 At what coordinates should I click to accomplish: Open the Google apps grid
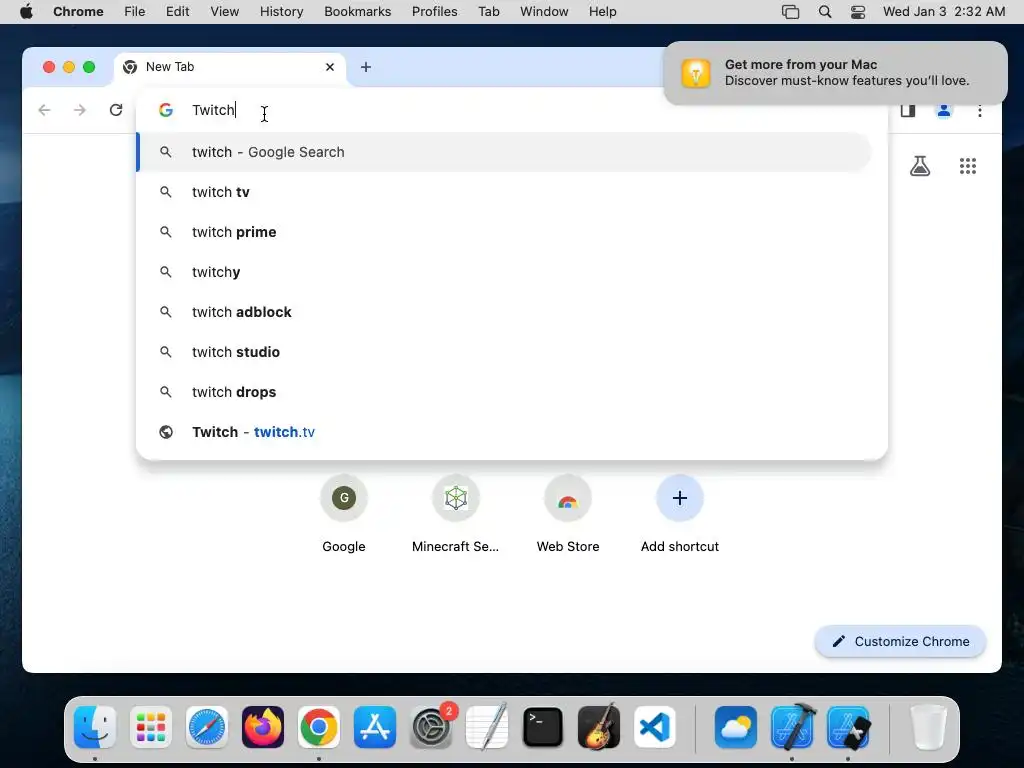[x=968, y=166]
